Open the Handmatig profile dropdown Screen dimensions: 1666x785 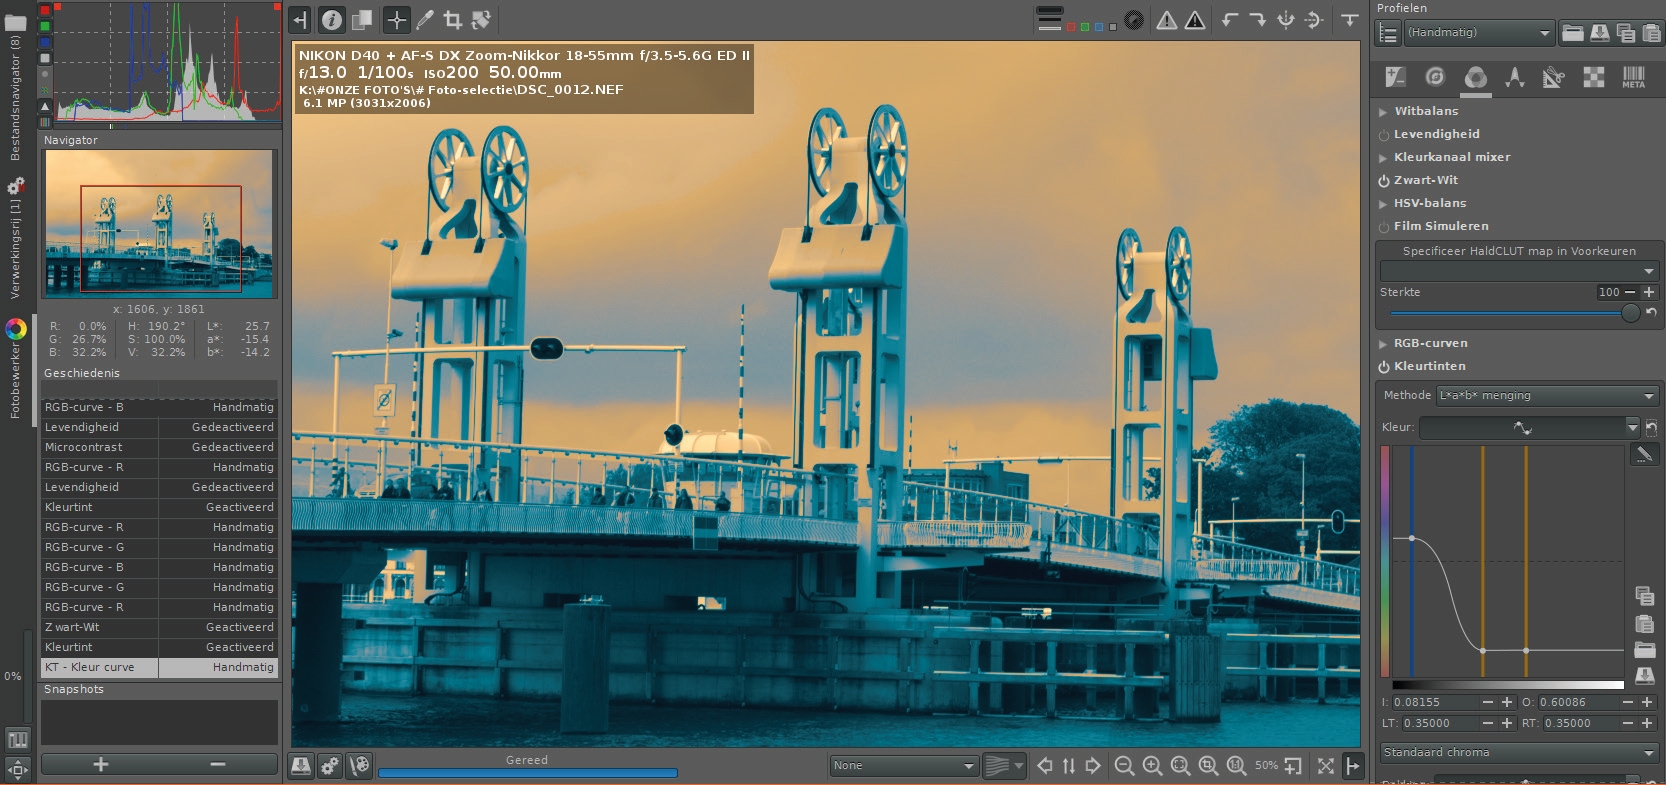[x=1478, y=33]
